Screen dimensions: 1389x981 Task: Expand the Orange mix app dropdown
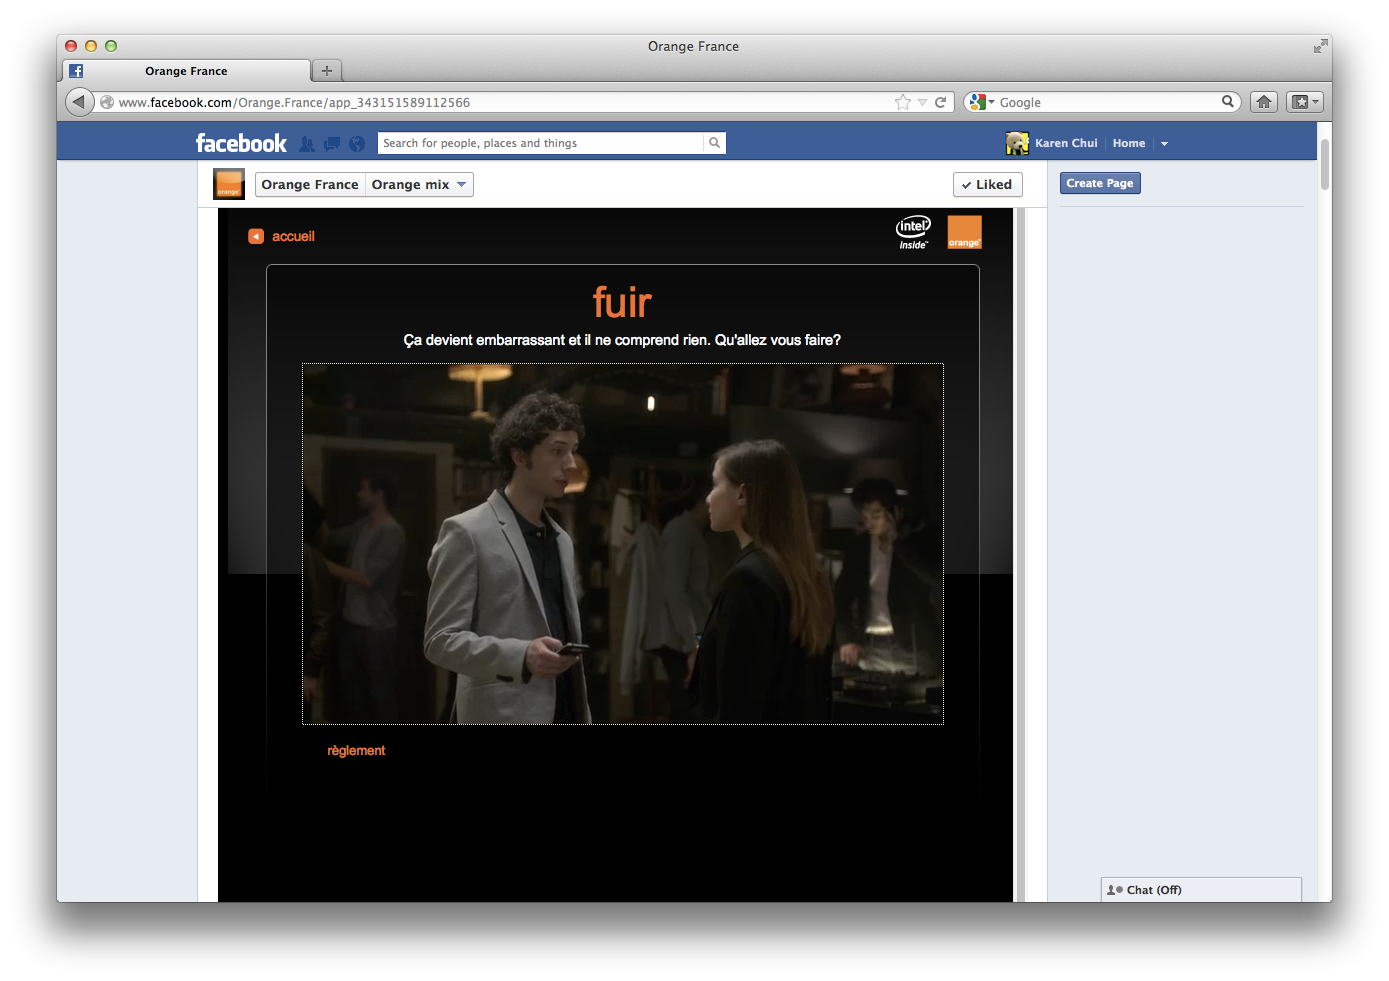point(419,184)
